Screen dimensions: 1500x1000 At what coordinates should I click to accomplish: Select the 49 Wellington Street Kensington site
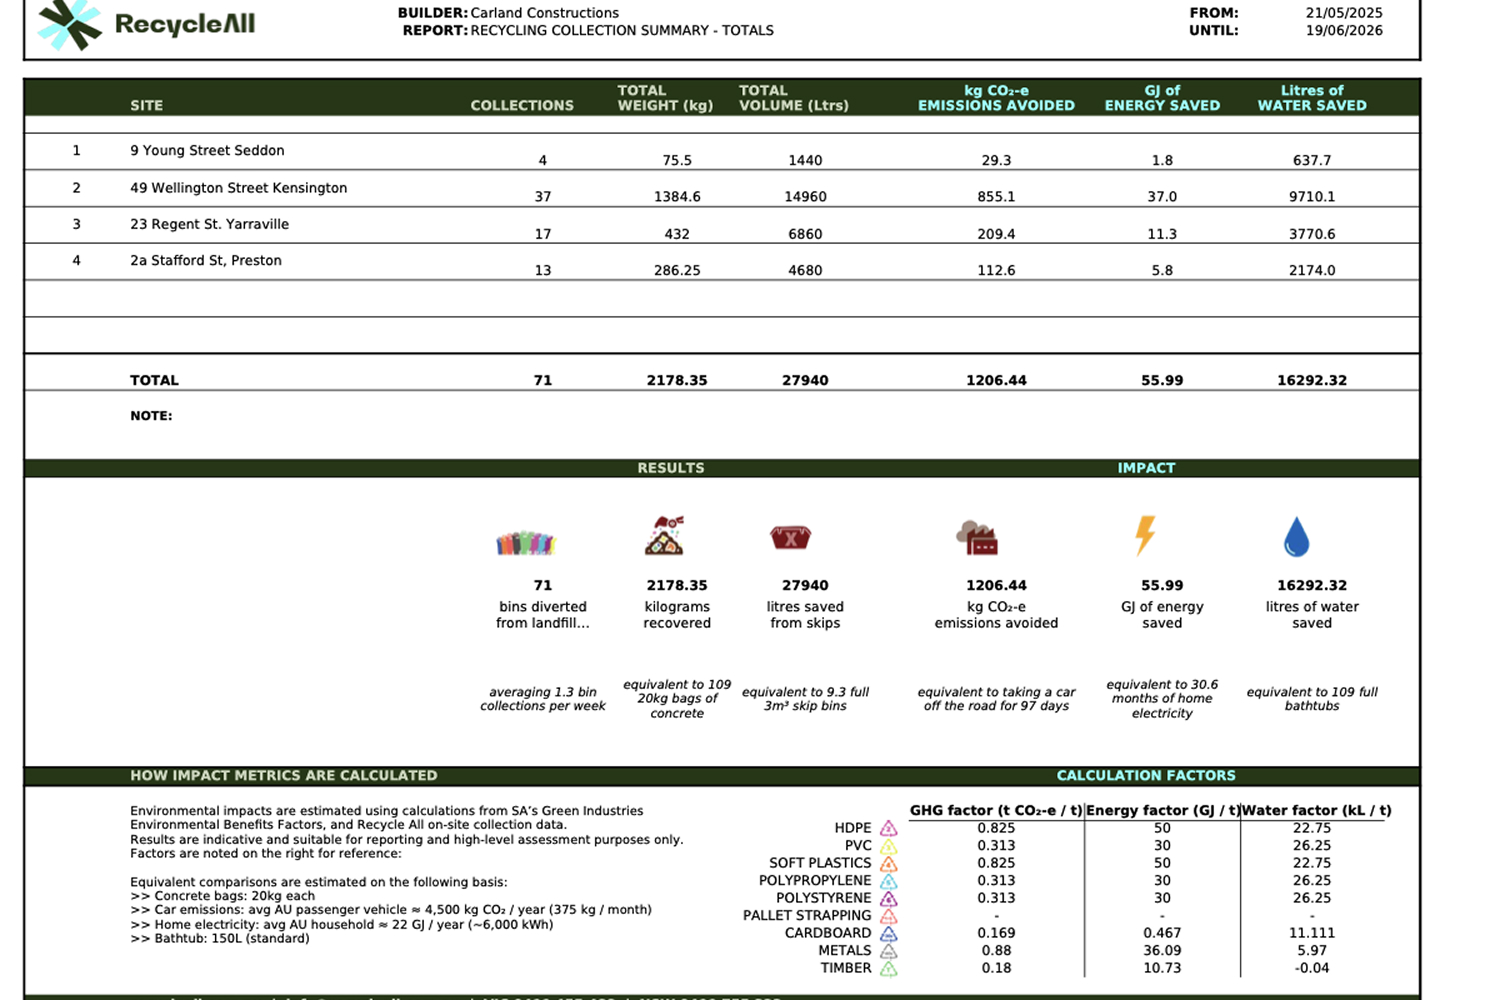tap(238, 188)
